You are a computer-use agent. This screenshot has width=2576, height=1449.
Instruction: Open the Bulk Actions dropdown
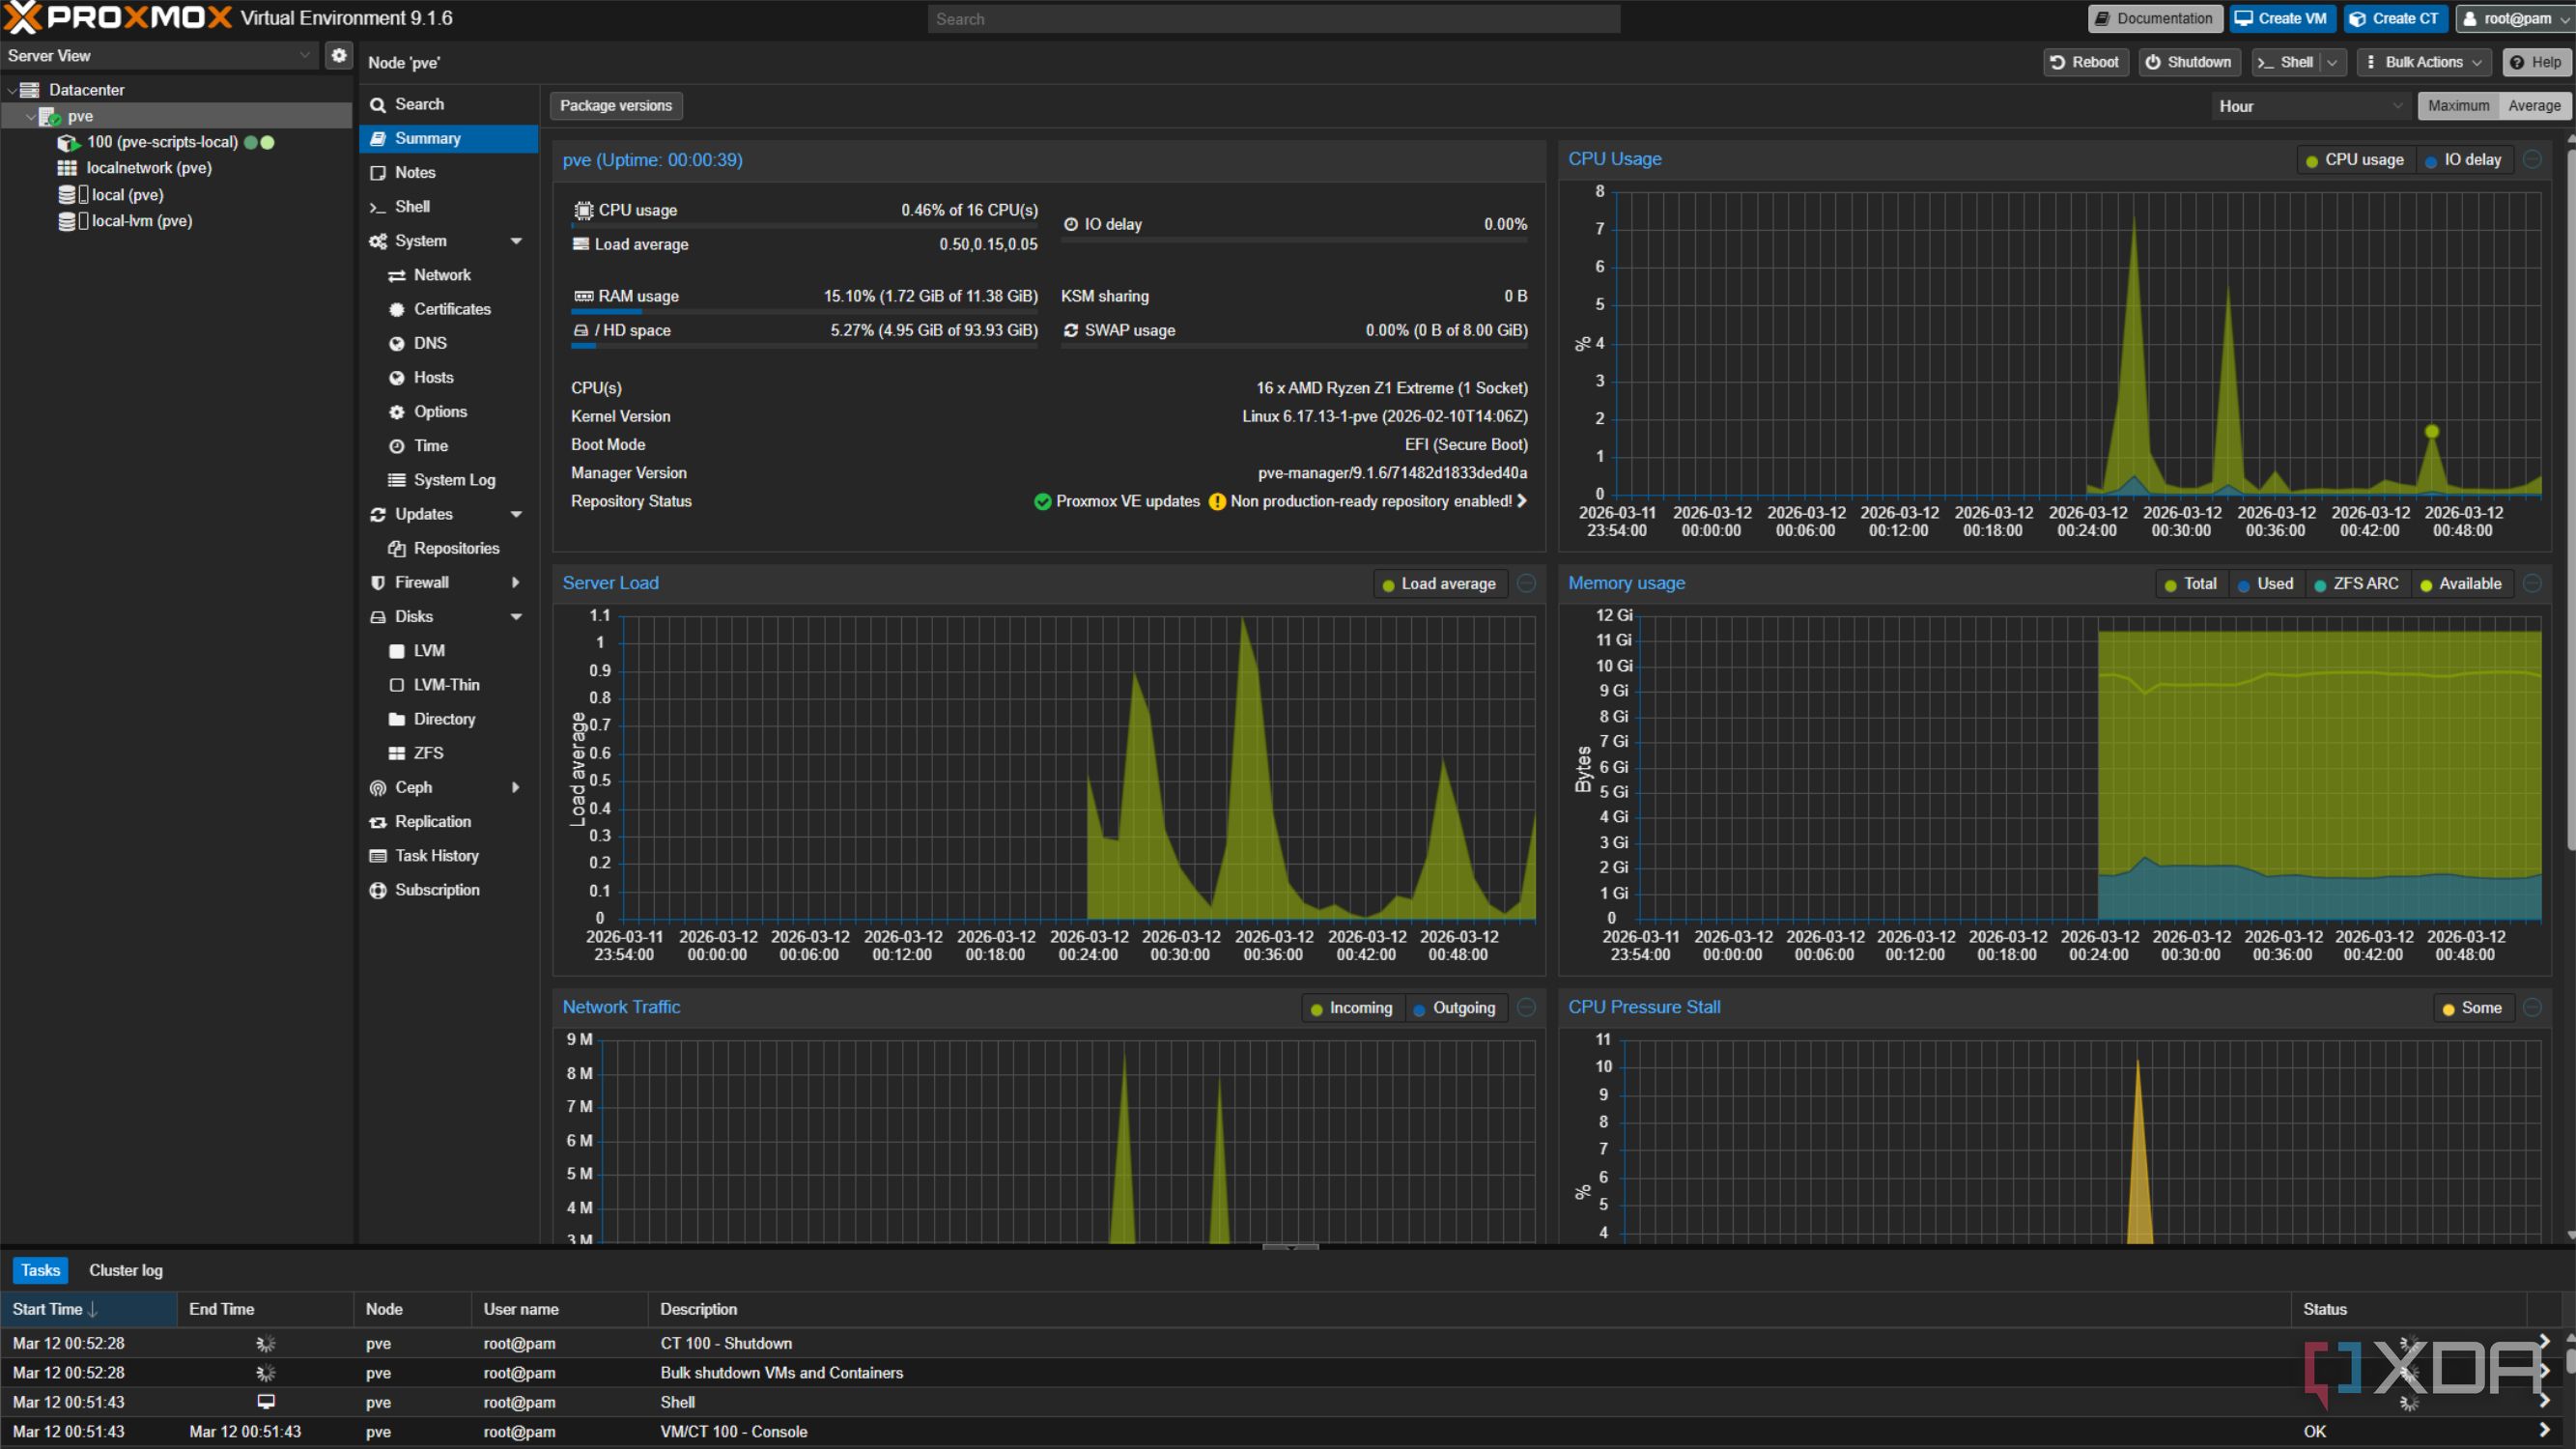(2424, 62)
